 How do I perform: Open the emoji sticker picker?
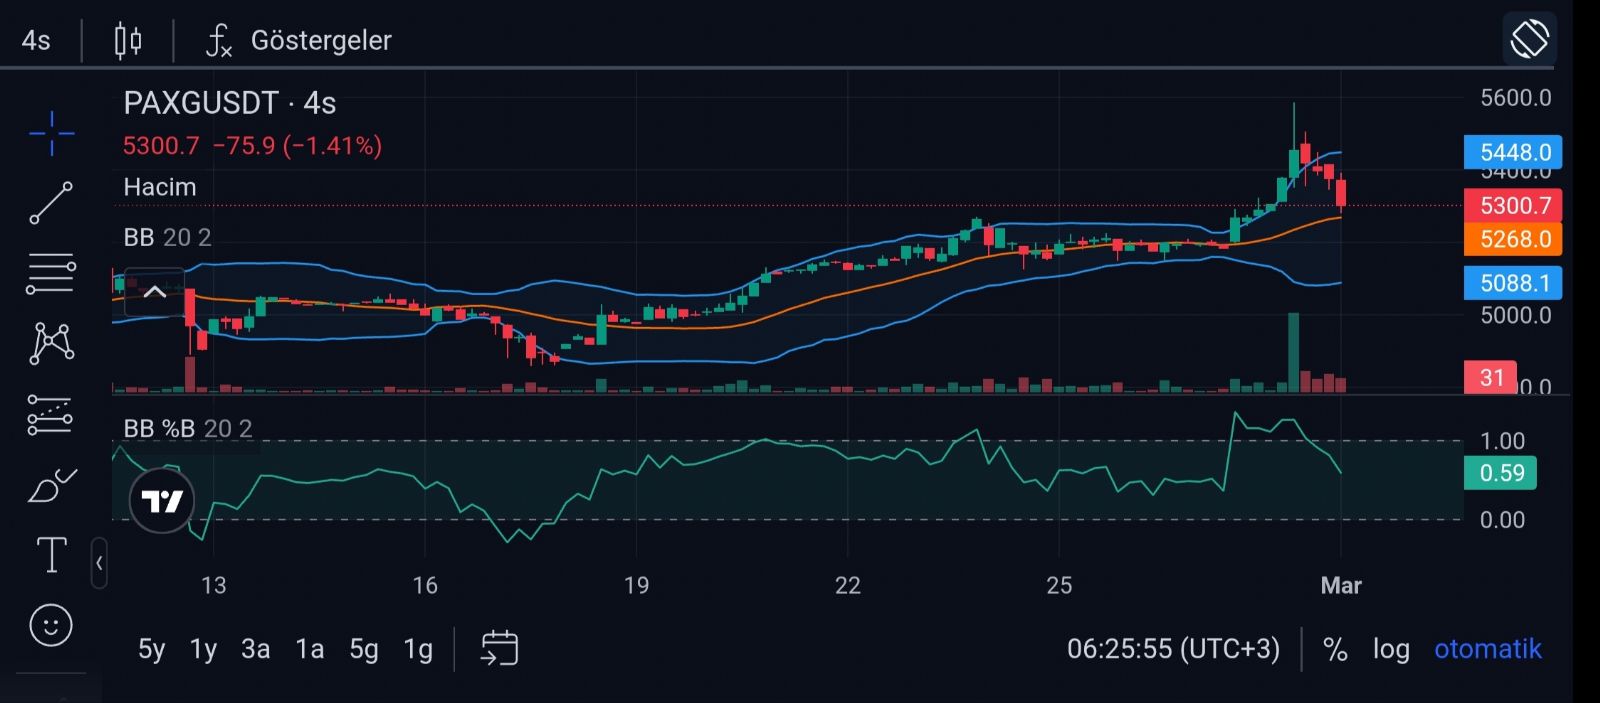pos(51,626)
